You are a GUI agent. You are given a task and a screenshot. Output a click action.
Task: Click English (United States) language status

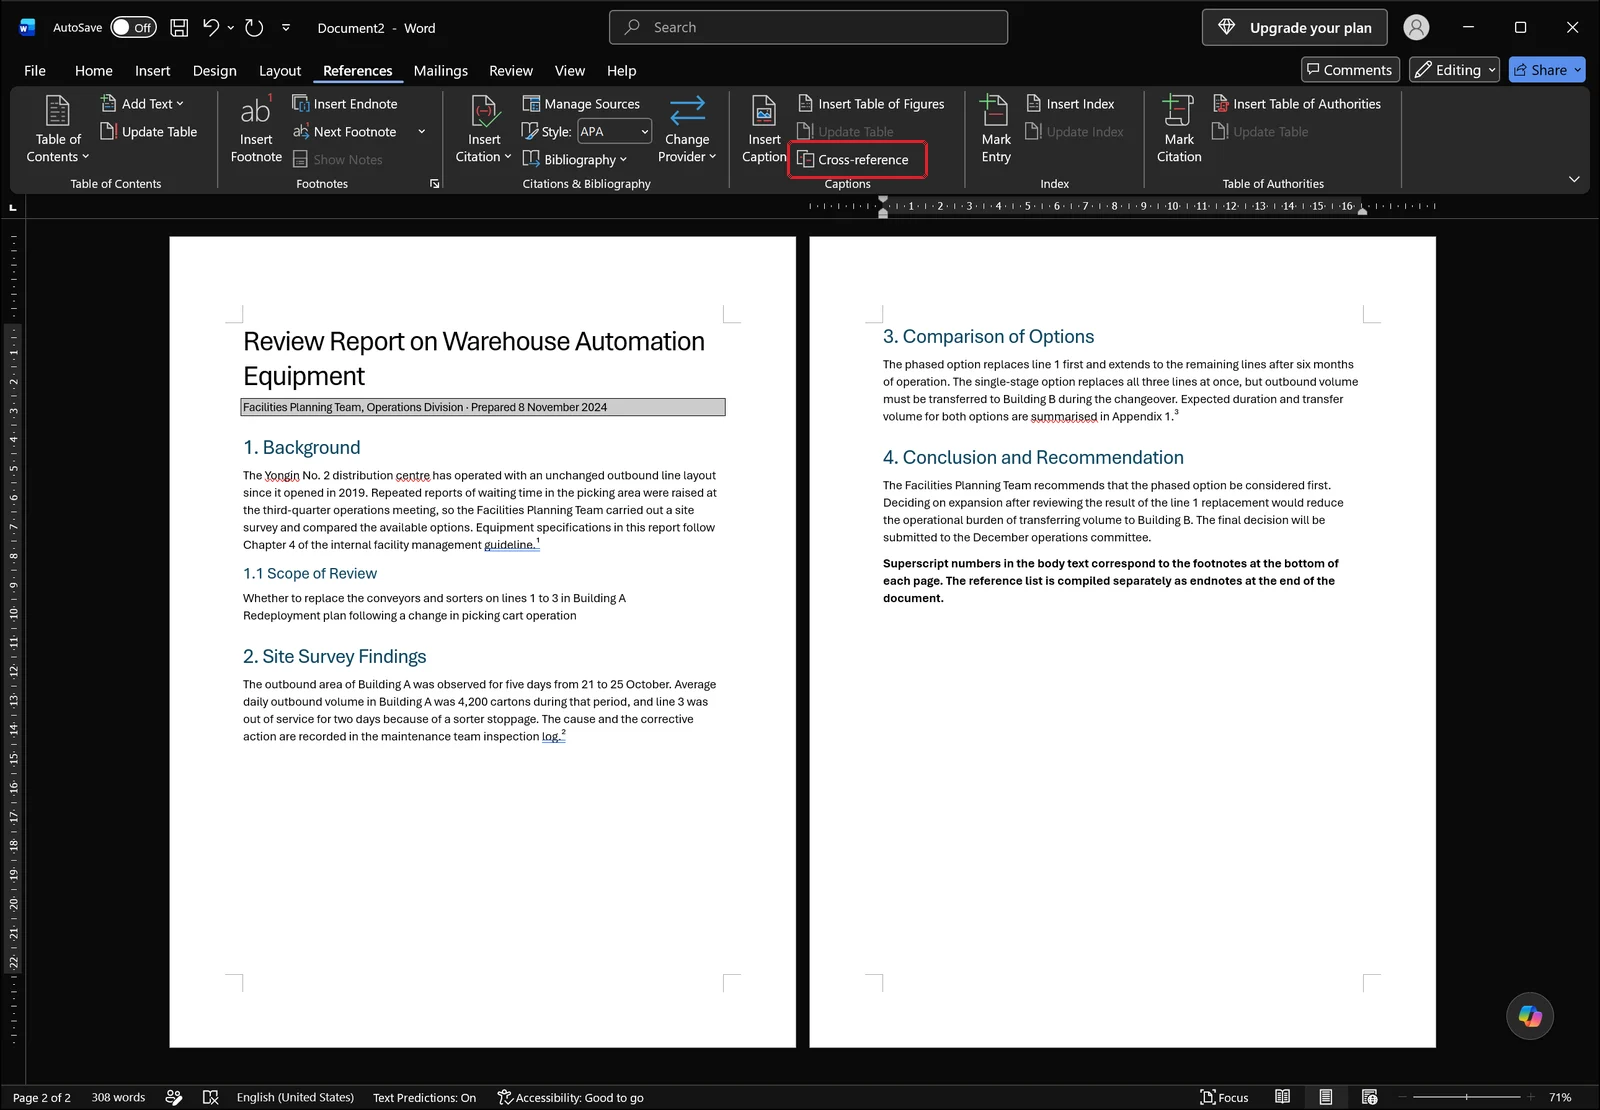(x=295, y=1097)
